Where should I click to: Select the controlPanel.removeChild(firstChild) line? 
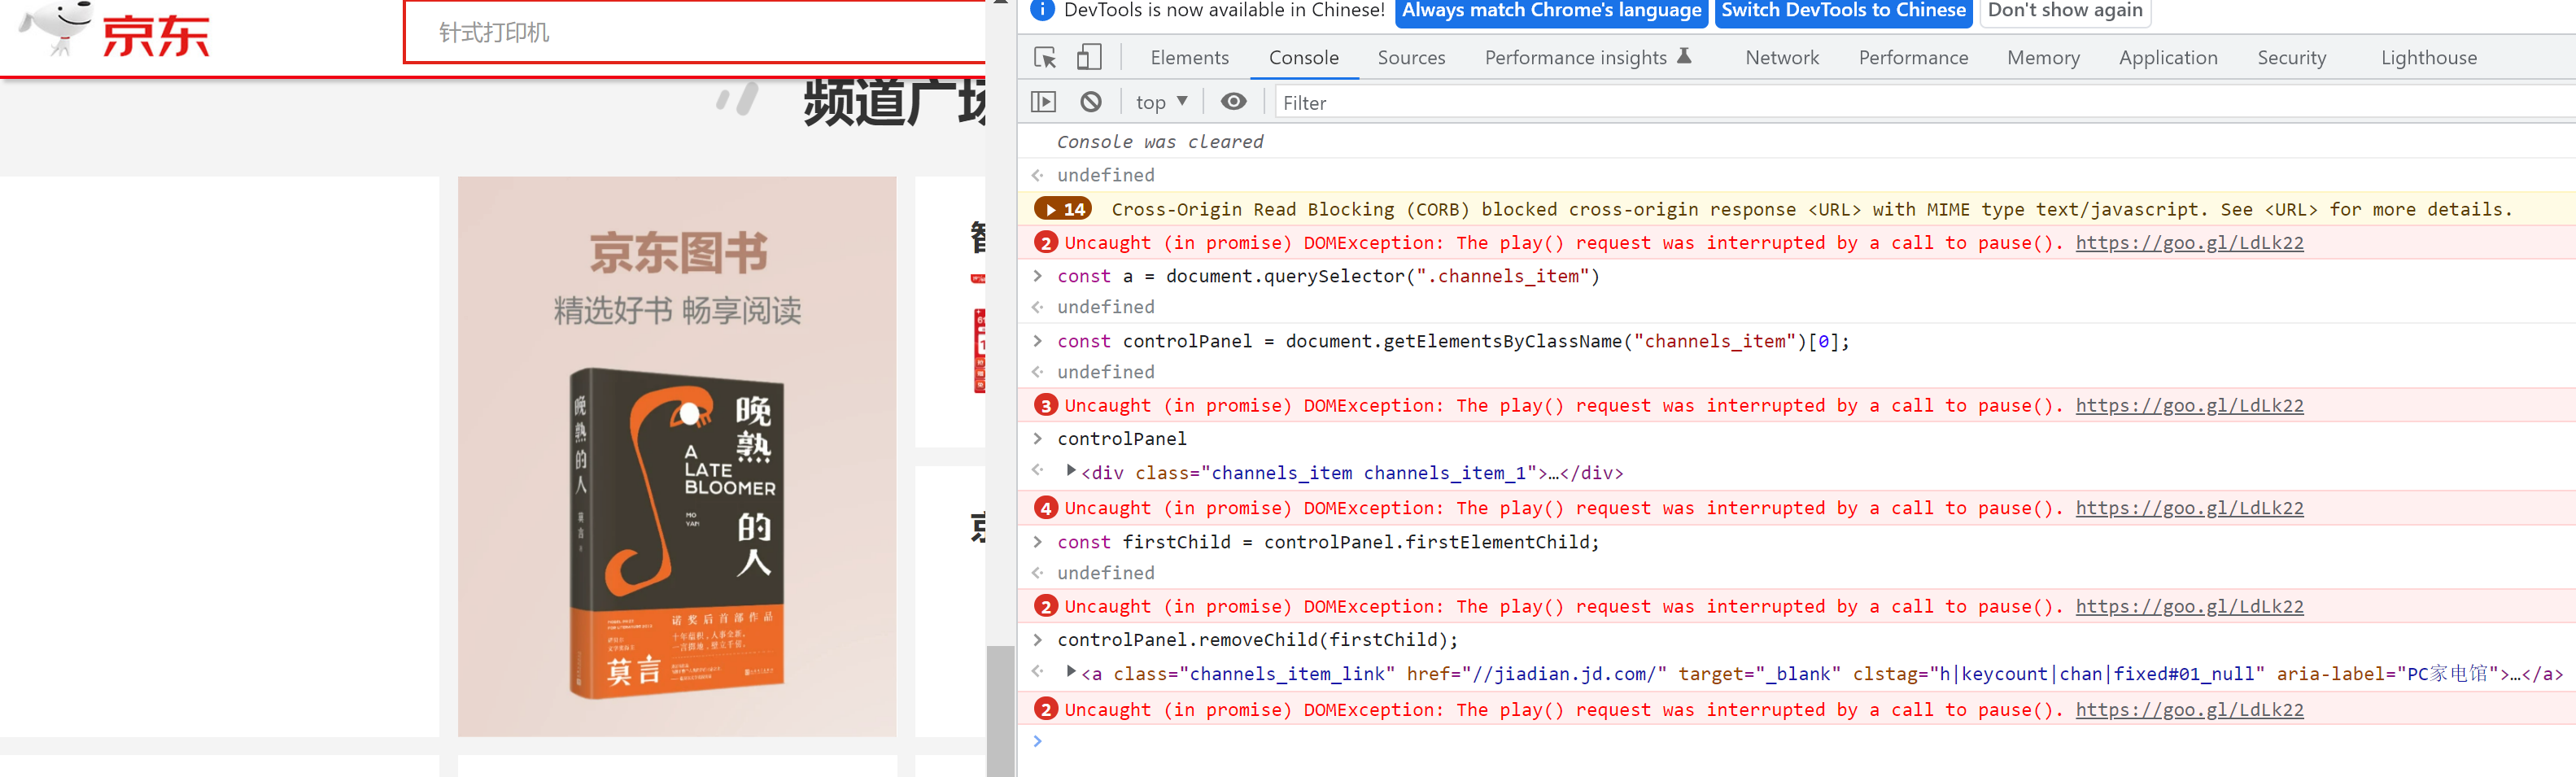click(x=1257, y=640)
